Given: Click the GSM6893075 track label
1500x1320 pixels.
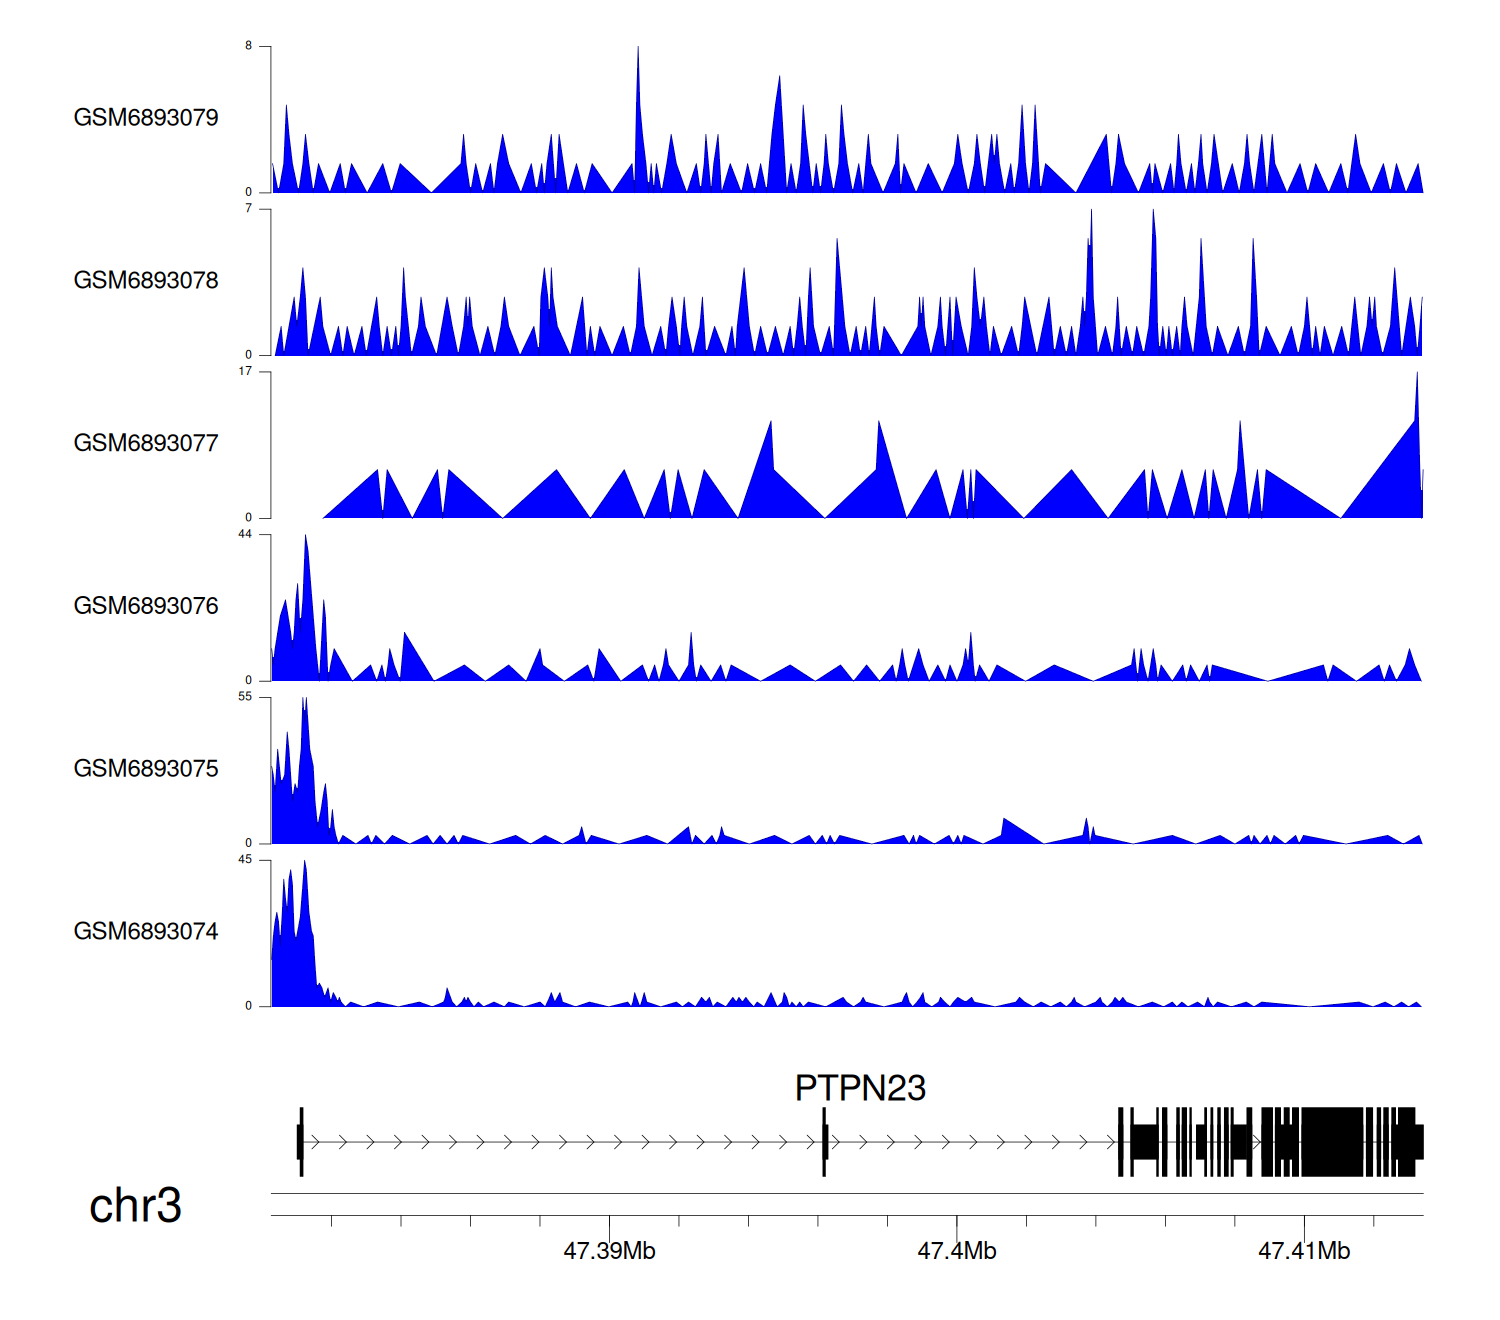Looking at the screenshot, I should 146,769.
